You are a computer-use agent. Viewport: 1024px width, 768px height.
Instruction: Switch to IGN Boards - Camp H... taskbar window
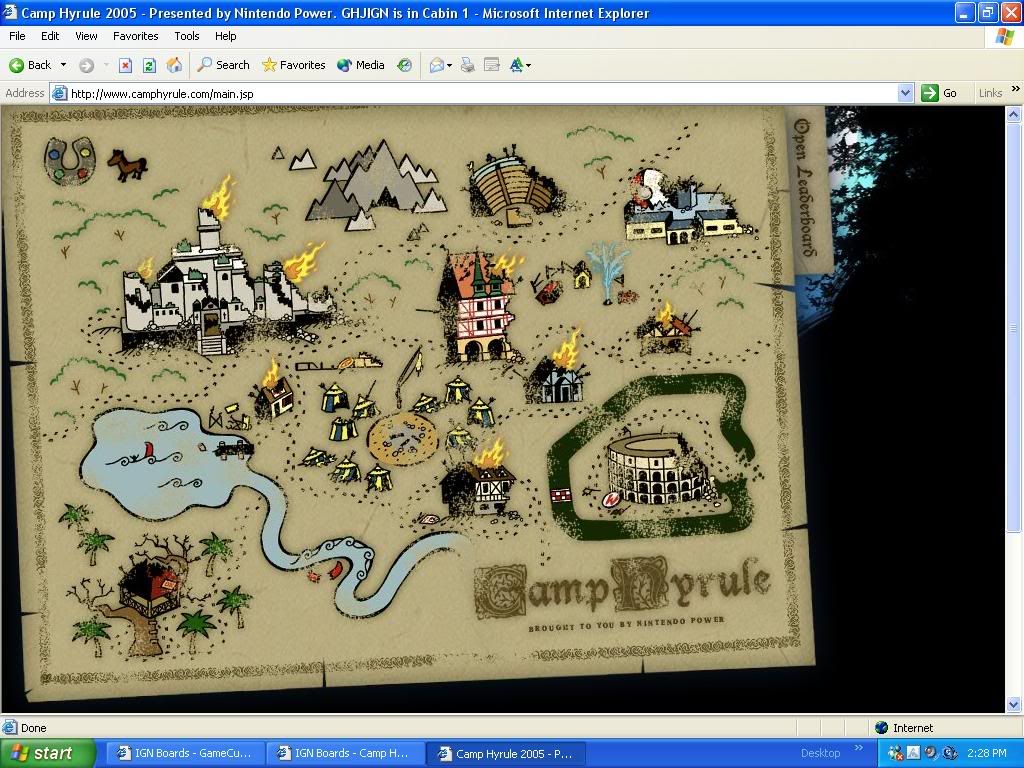[345, 754]
